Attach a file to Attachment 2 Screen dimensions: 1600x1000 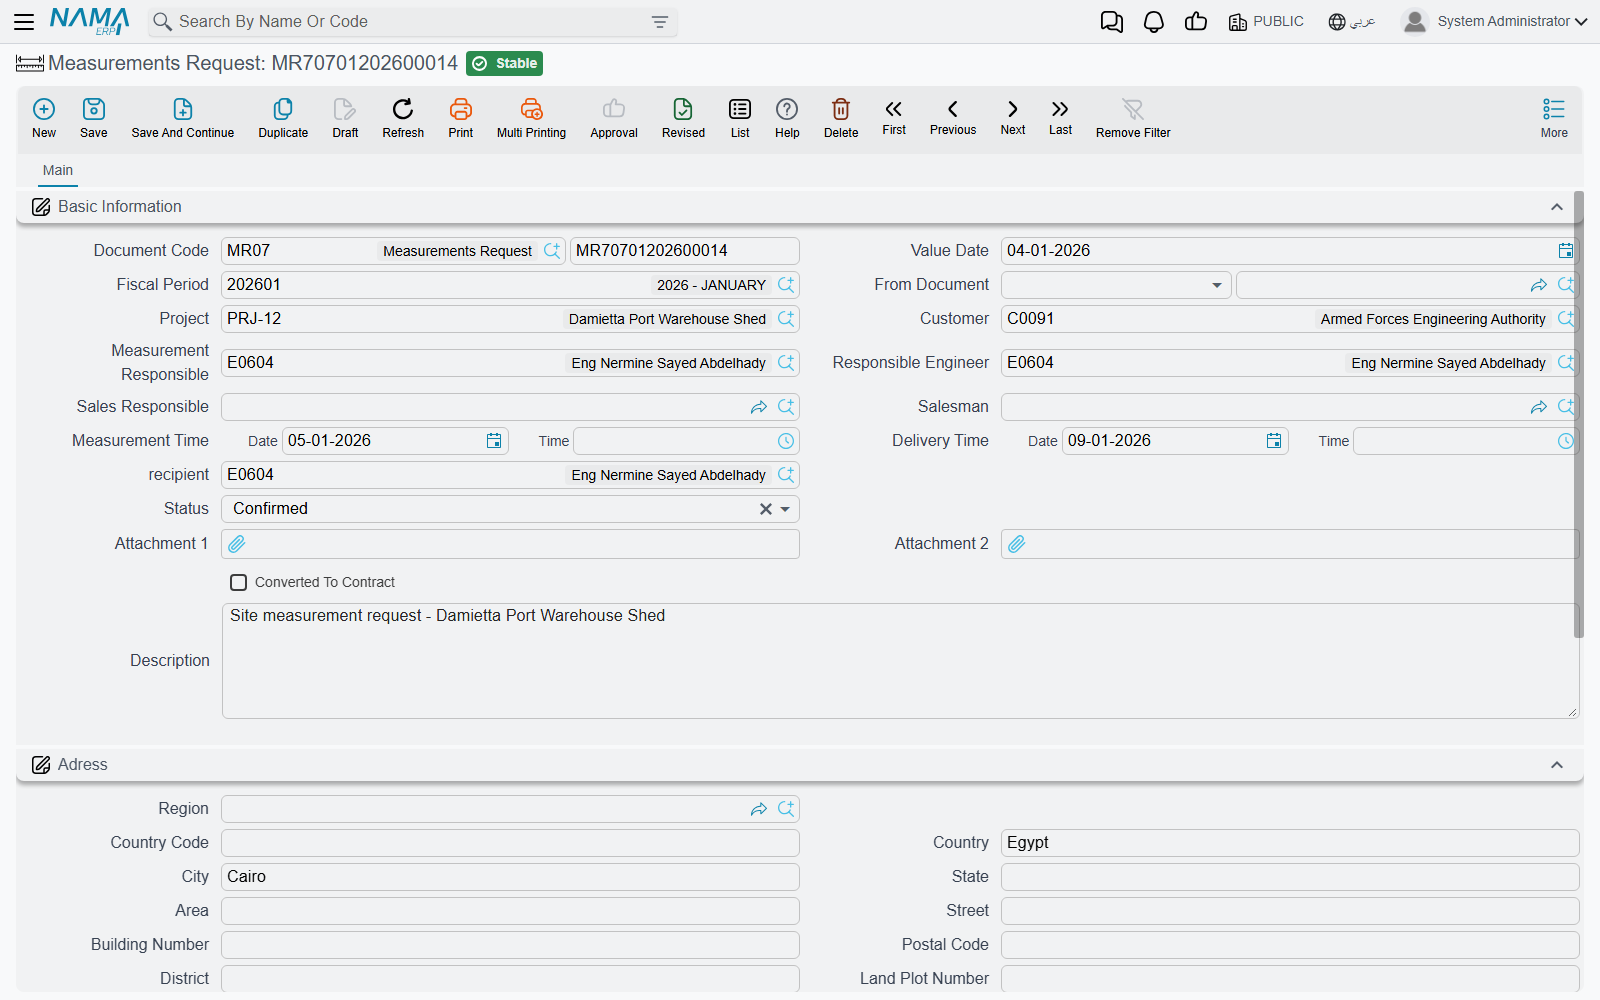(x=1017, y=544)
